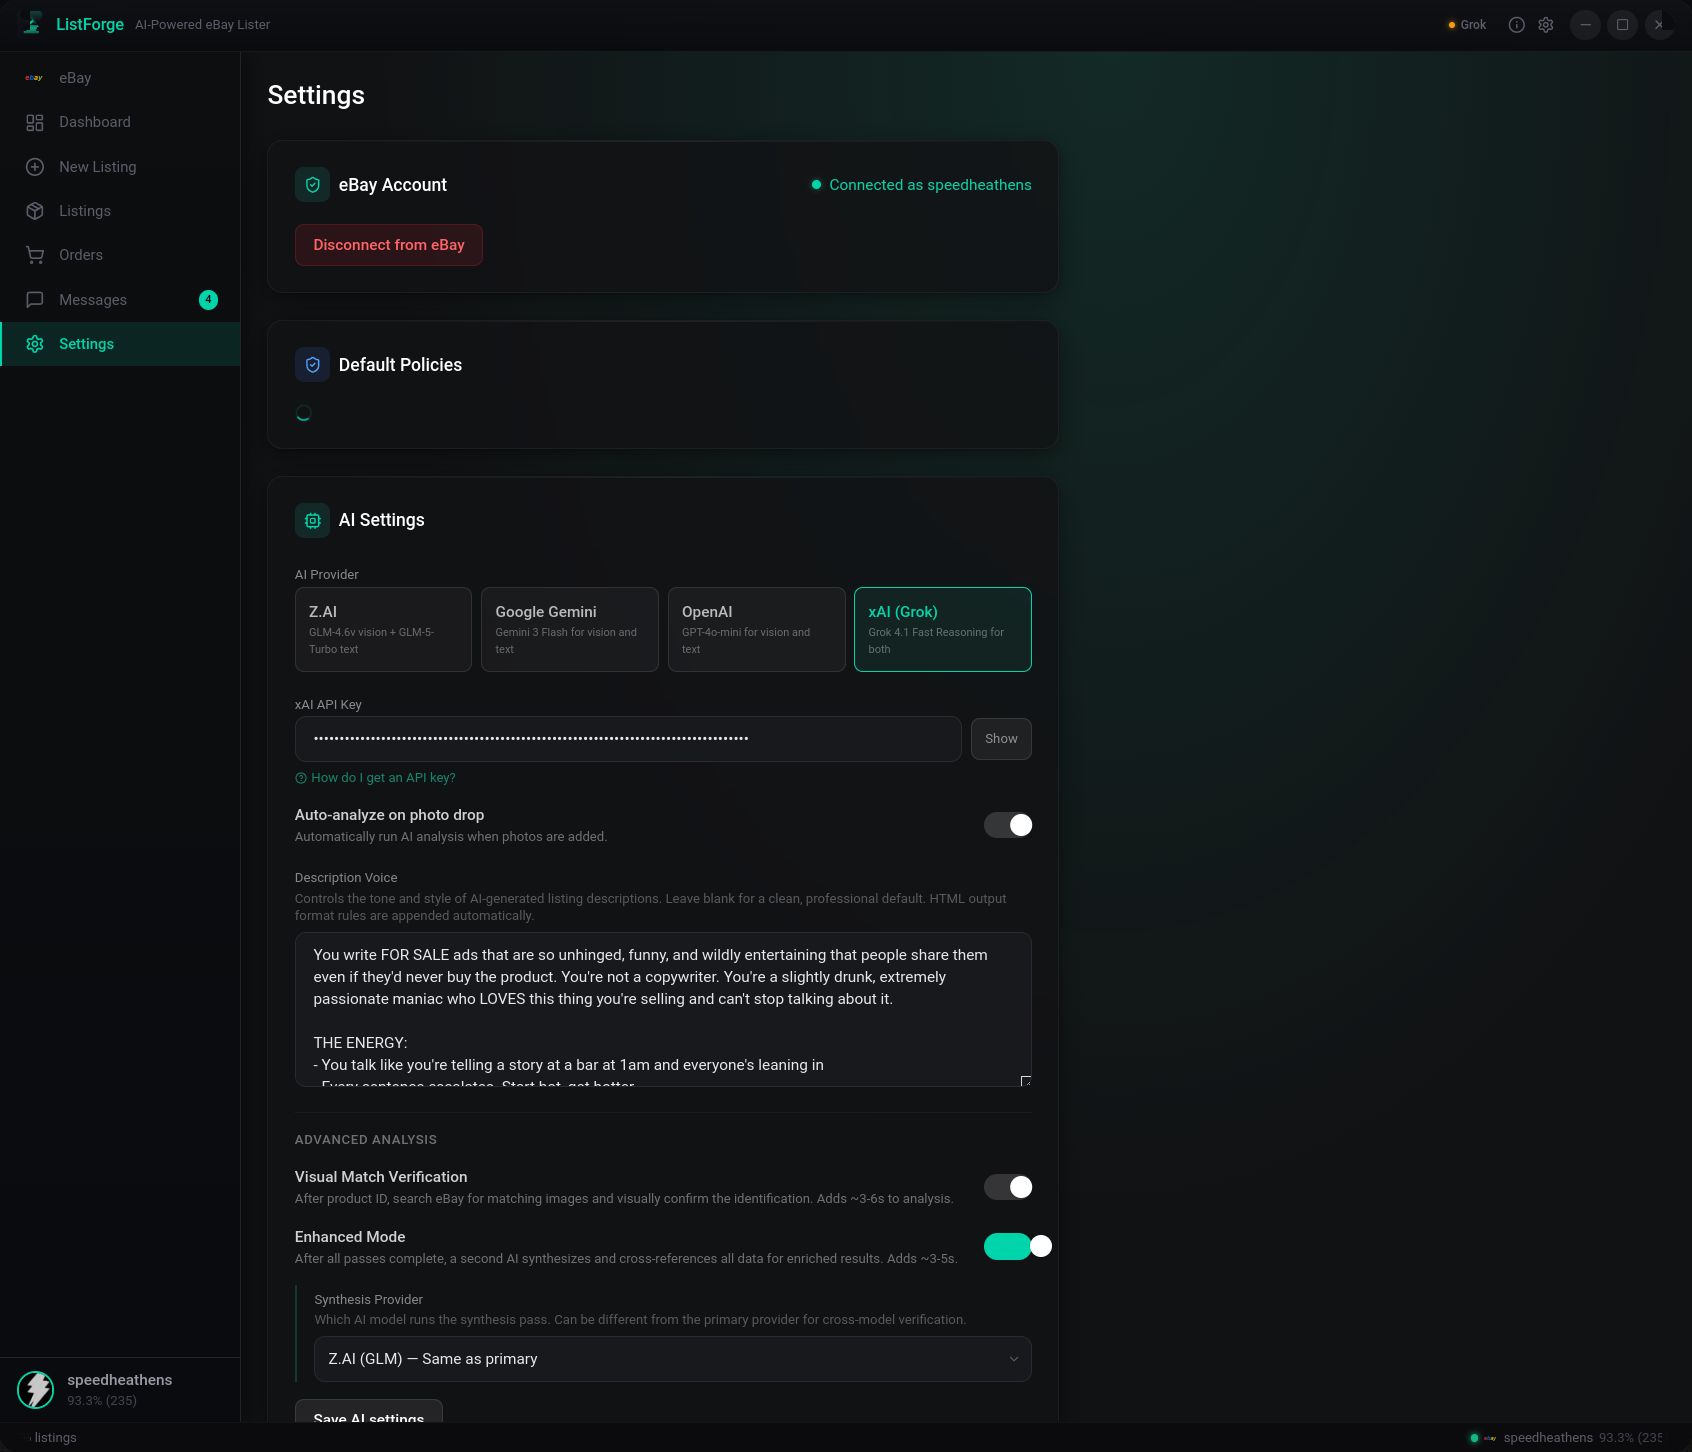Go to Dashboard in sidebar
1692x1452 pixels.
tap(120, 122)
